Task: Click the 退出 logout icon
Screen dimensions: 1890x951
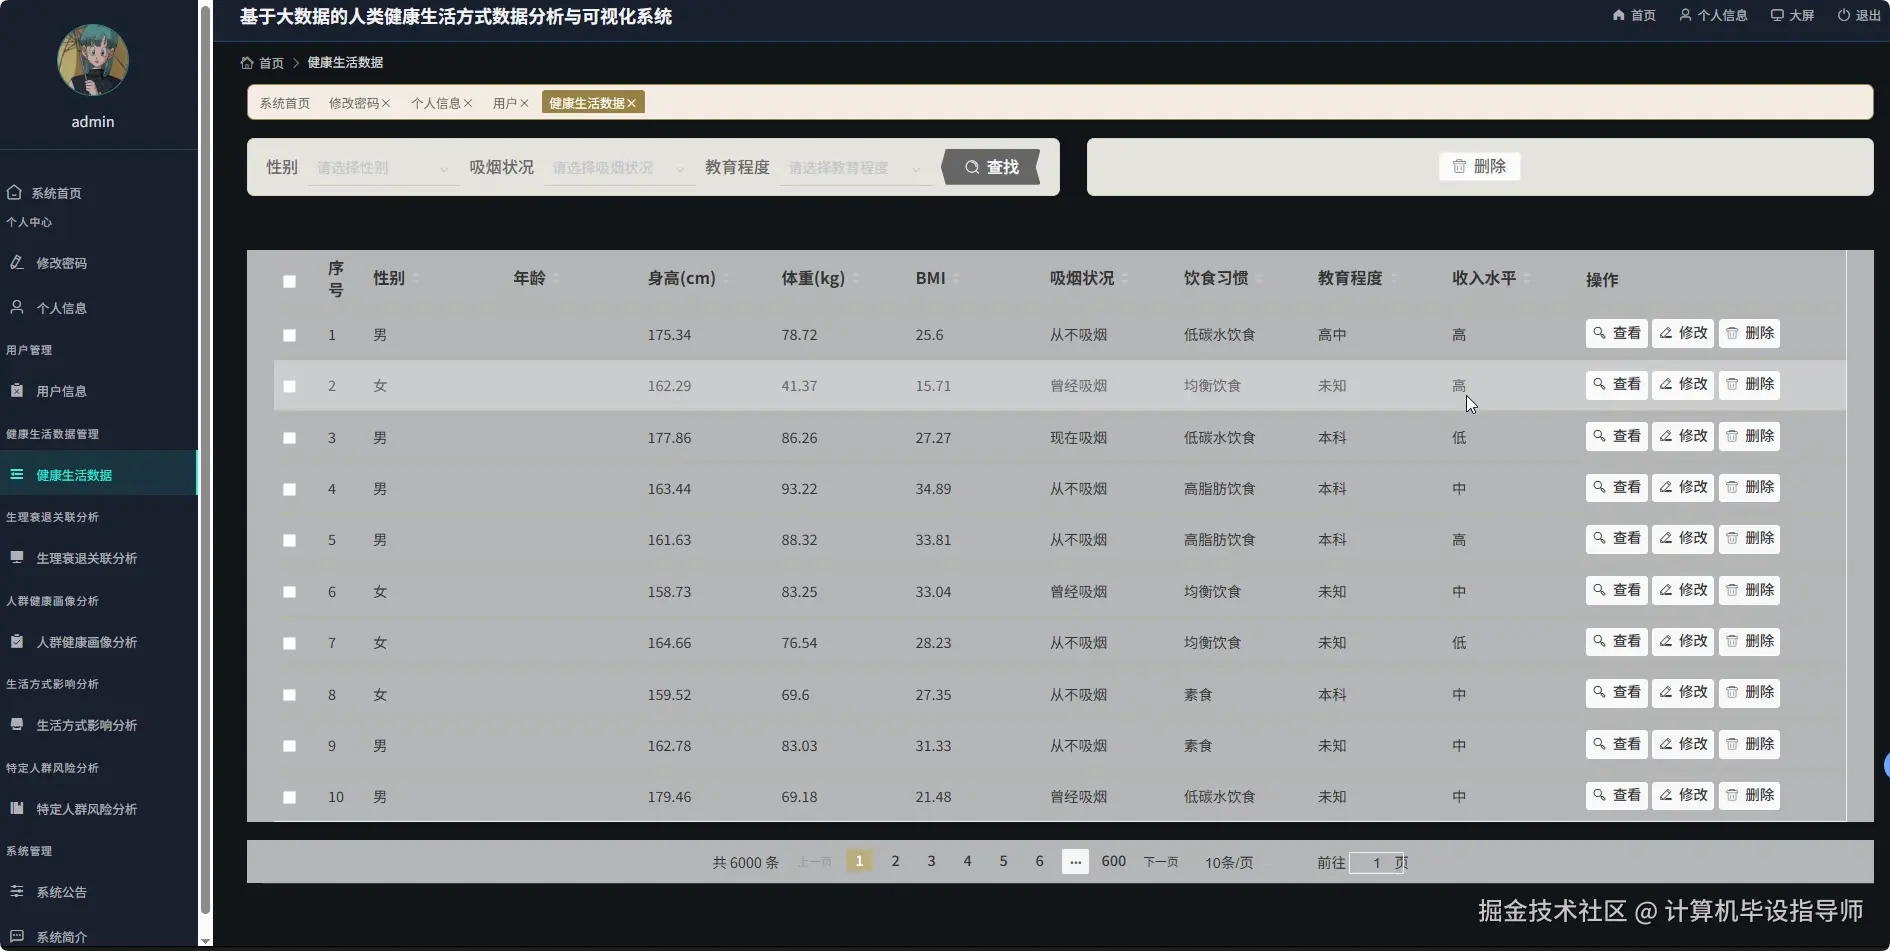Action: pyautogui.click(x=1843, y=15)
